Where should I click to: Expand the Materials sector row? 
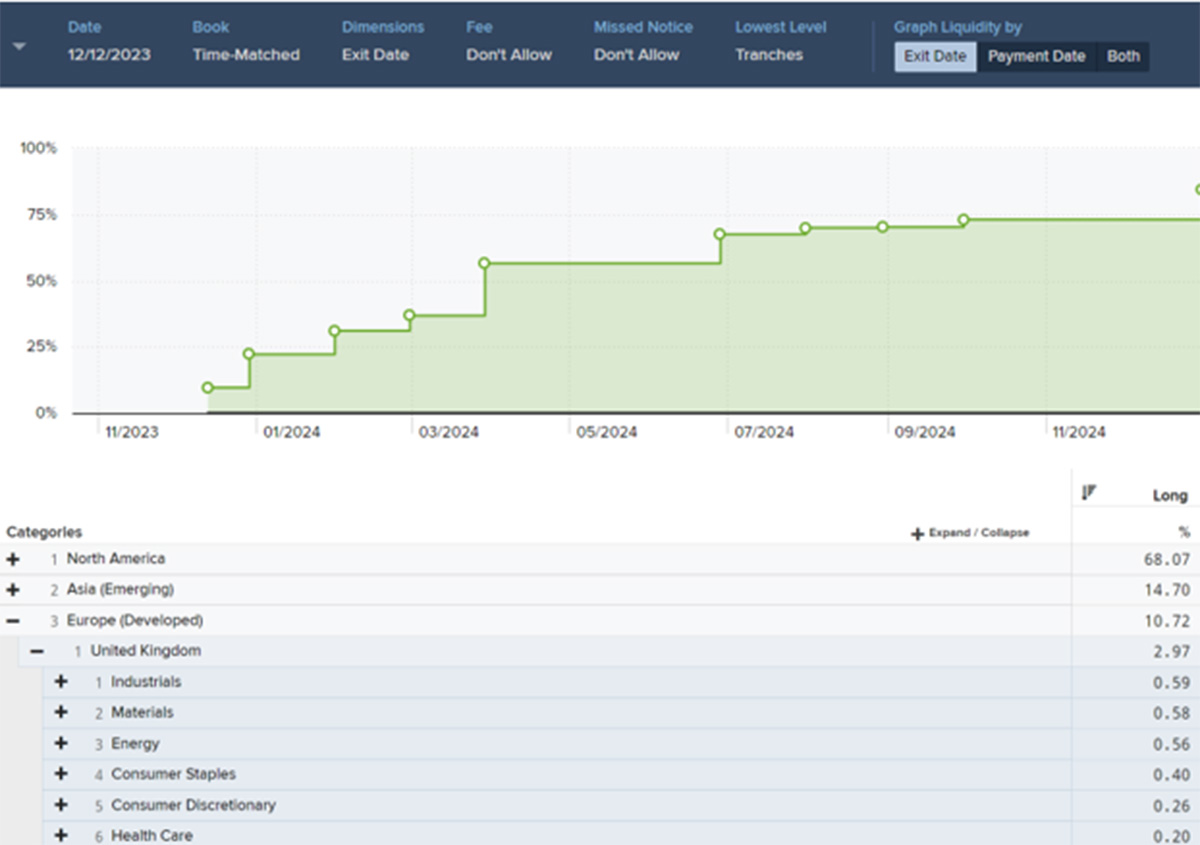coord(61,713)
